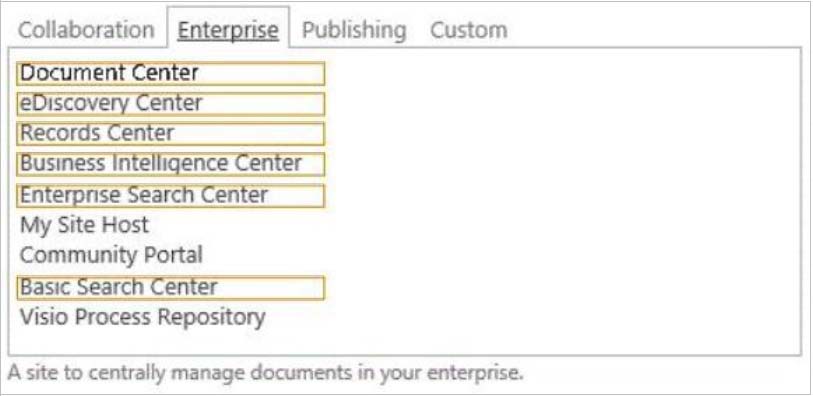Select Business Intelligence Center template

[x=171, y=164]
